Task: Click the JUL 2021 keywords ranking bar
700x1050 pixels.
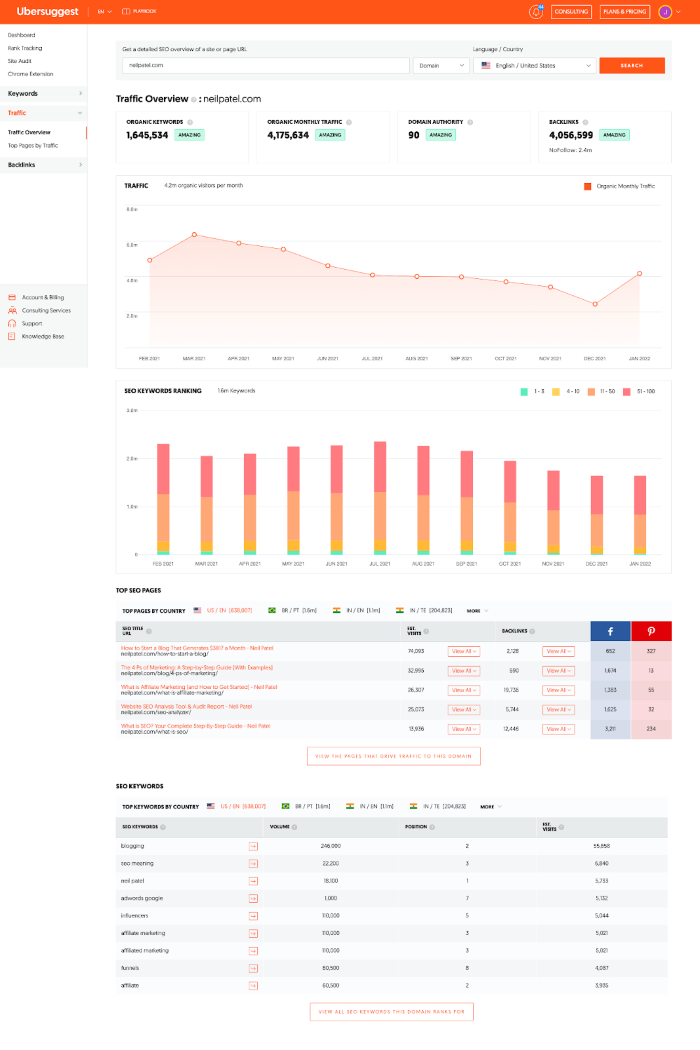Action: [380, 498]
